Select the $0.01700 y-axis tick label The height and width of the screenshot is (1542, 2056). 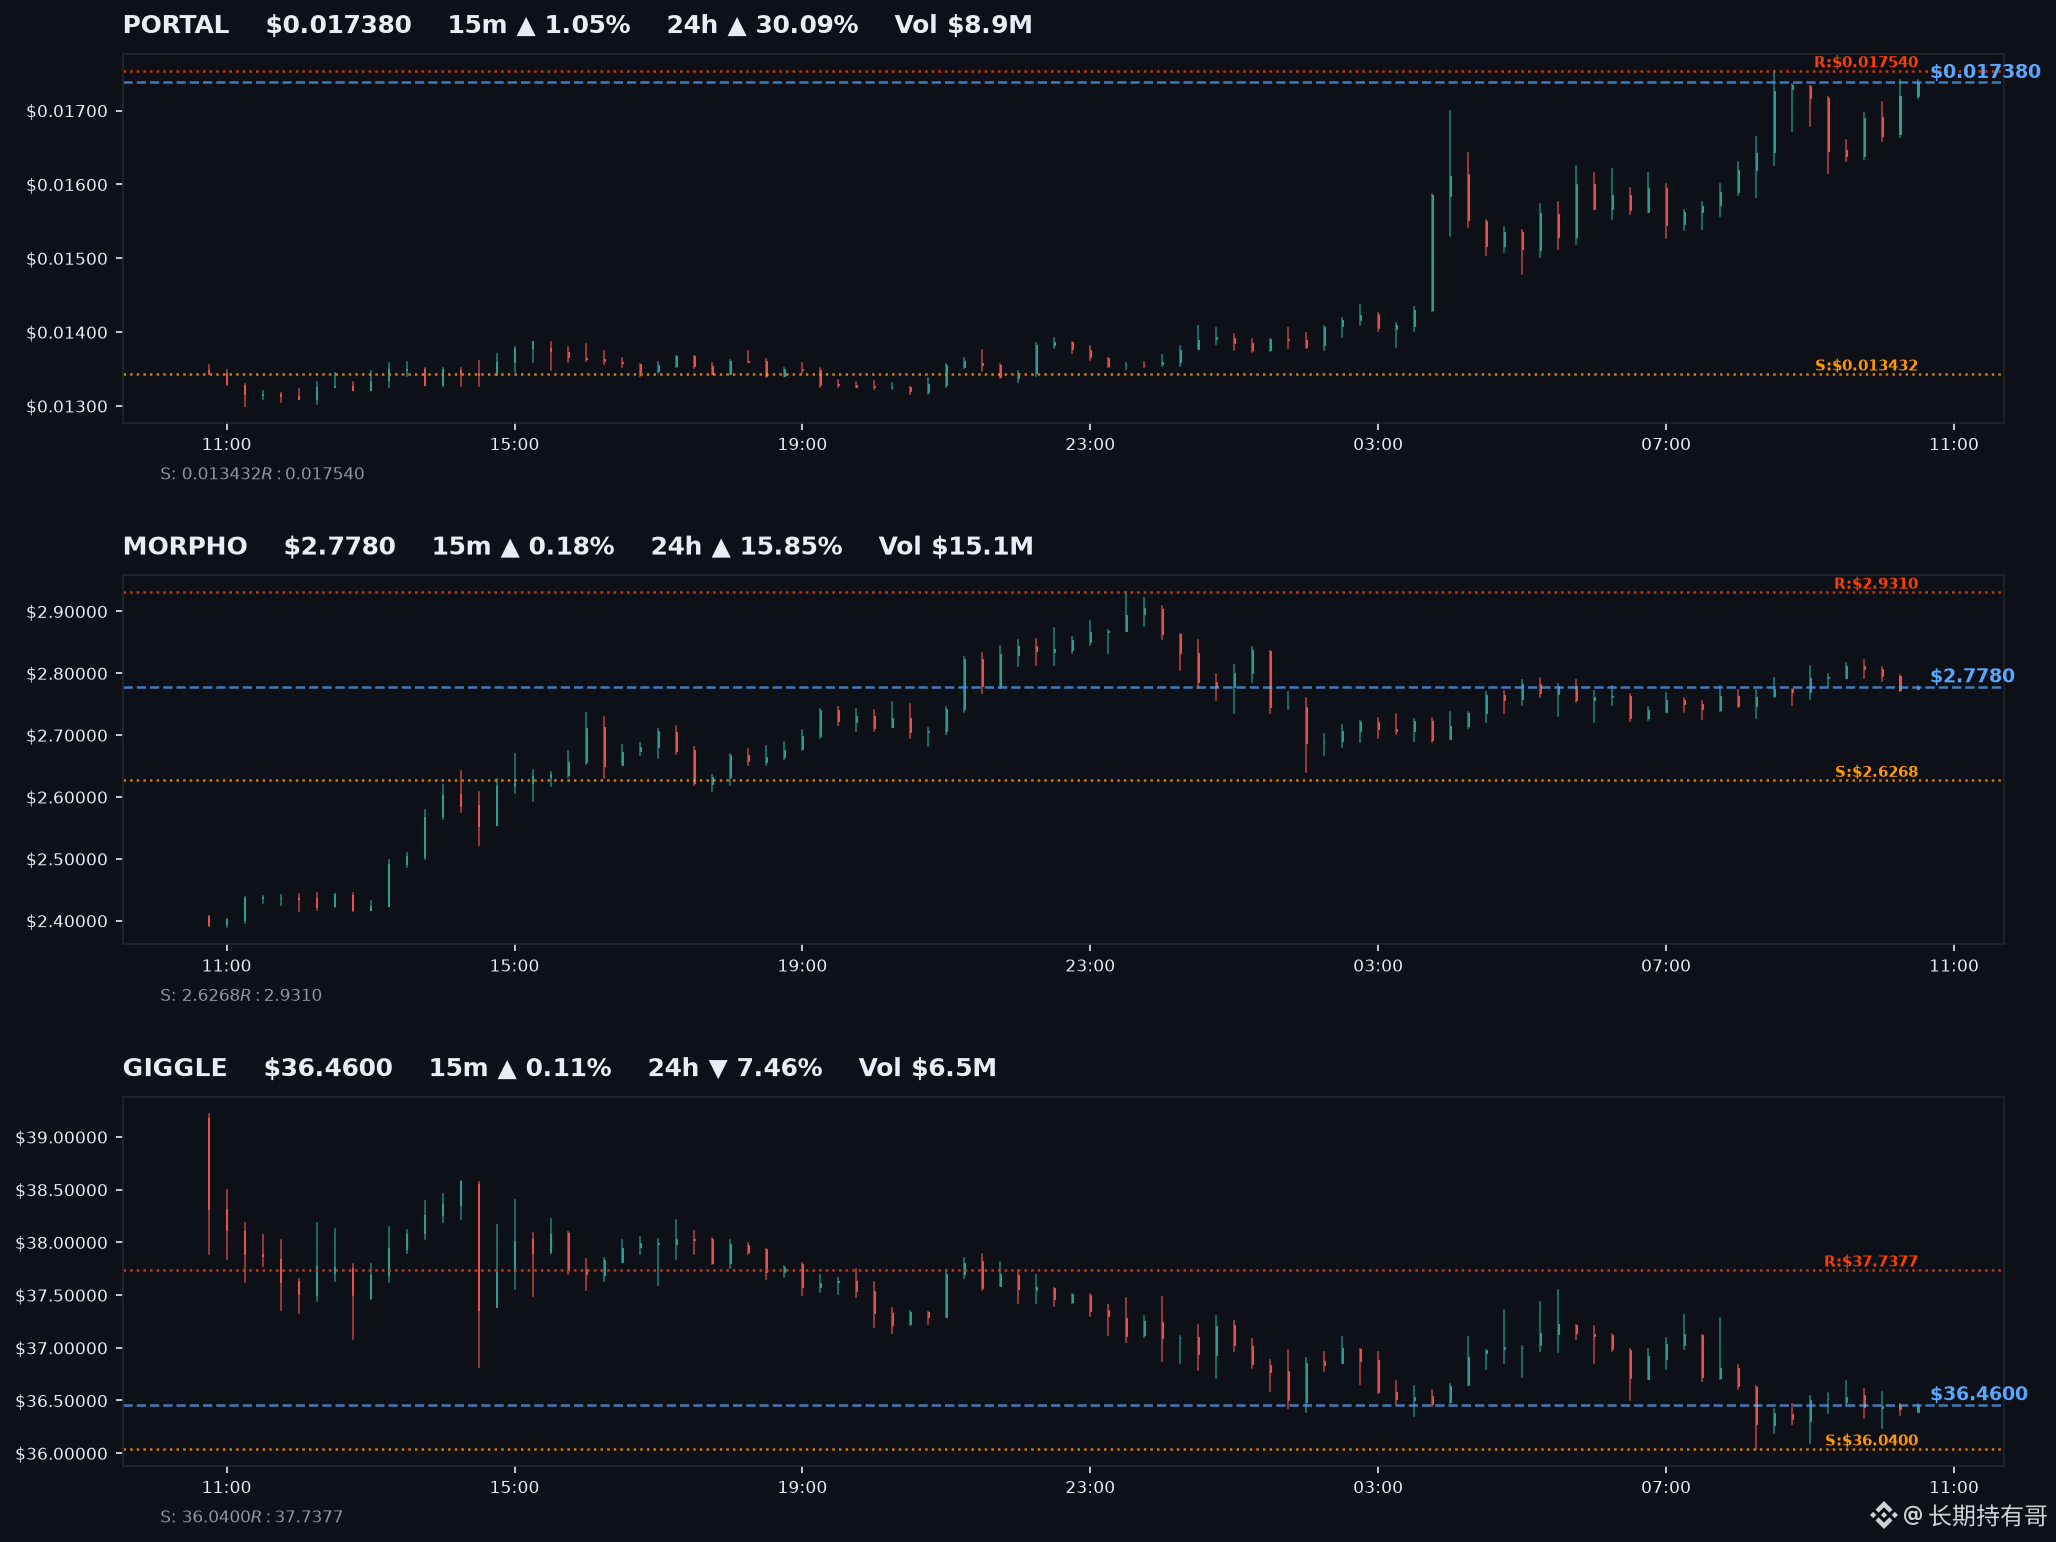67,111
